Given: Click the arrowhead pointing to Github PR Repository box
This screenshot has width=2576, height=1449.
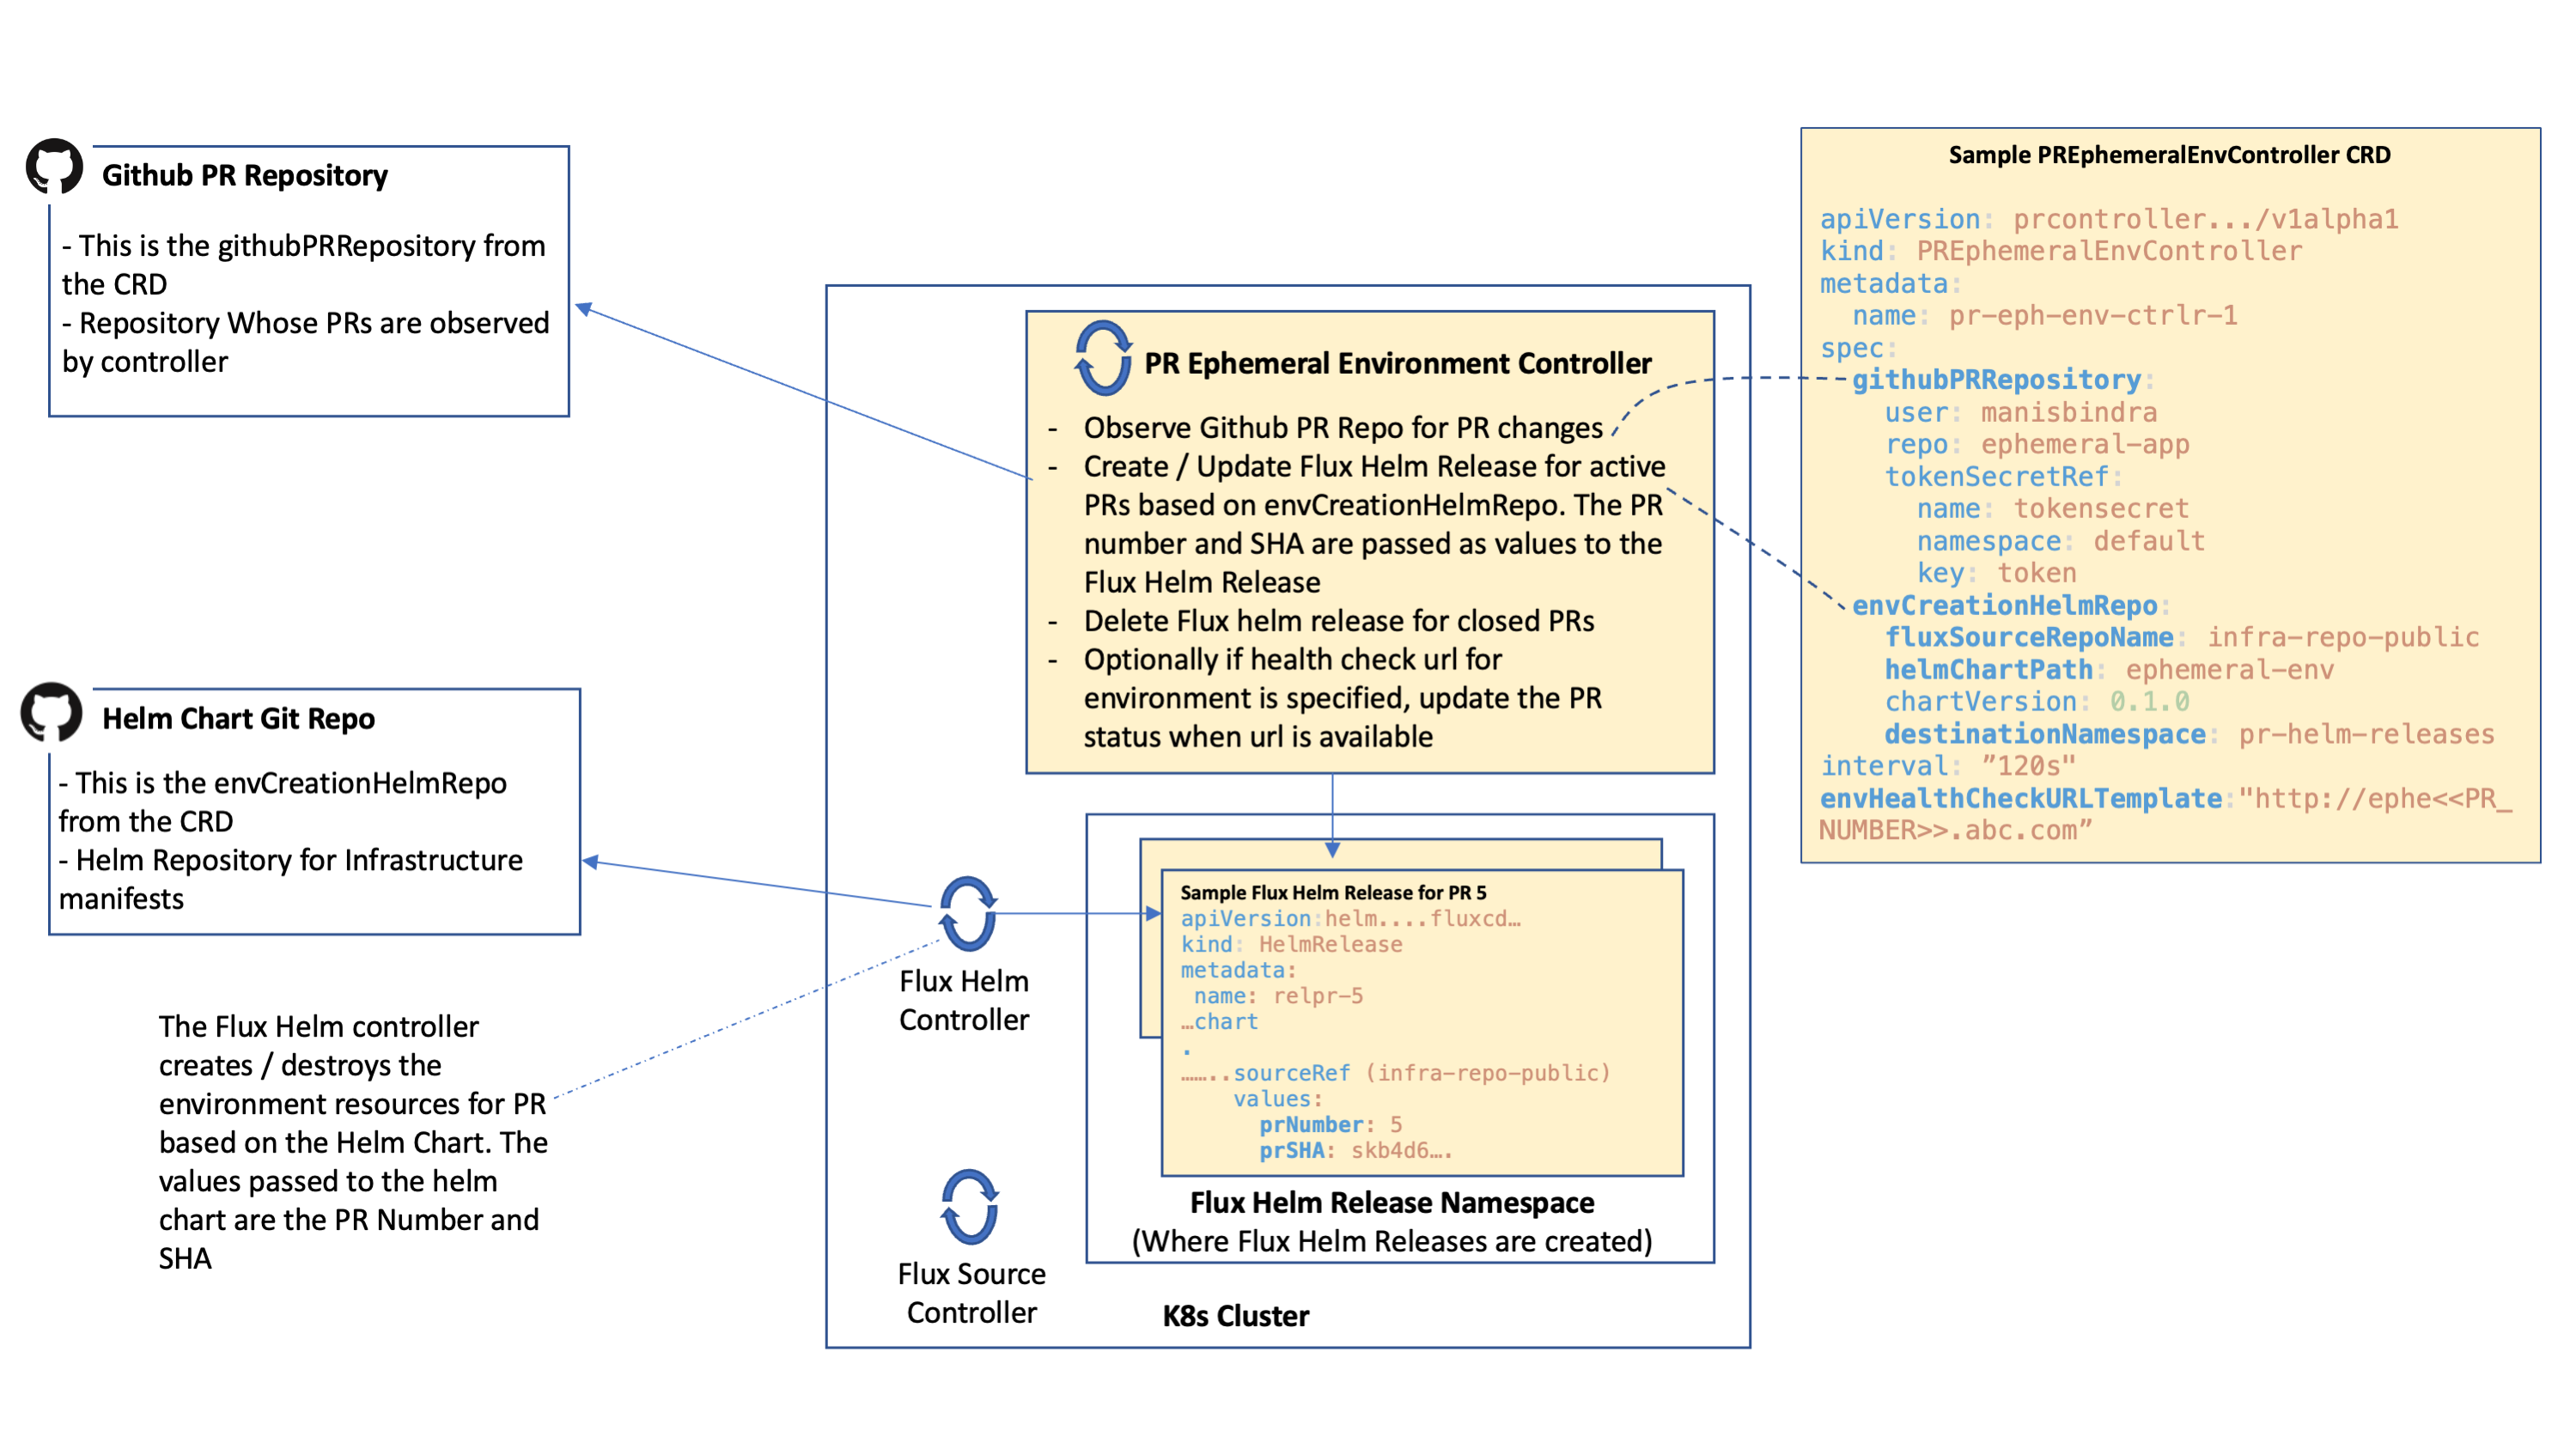Looking at the screenshot, I should (x=584, y=309).
